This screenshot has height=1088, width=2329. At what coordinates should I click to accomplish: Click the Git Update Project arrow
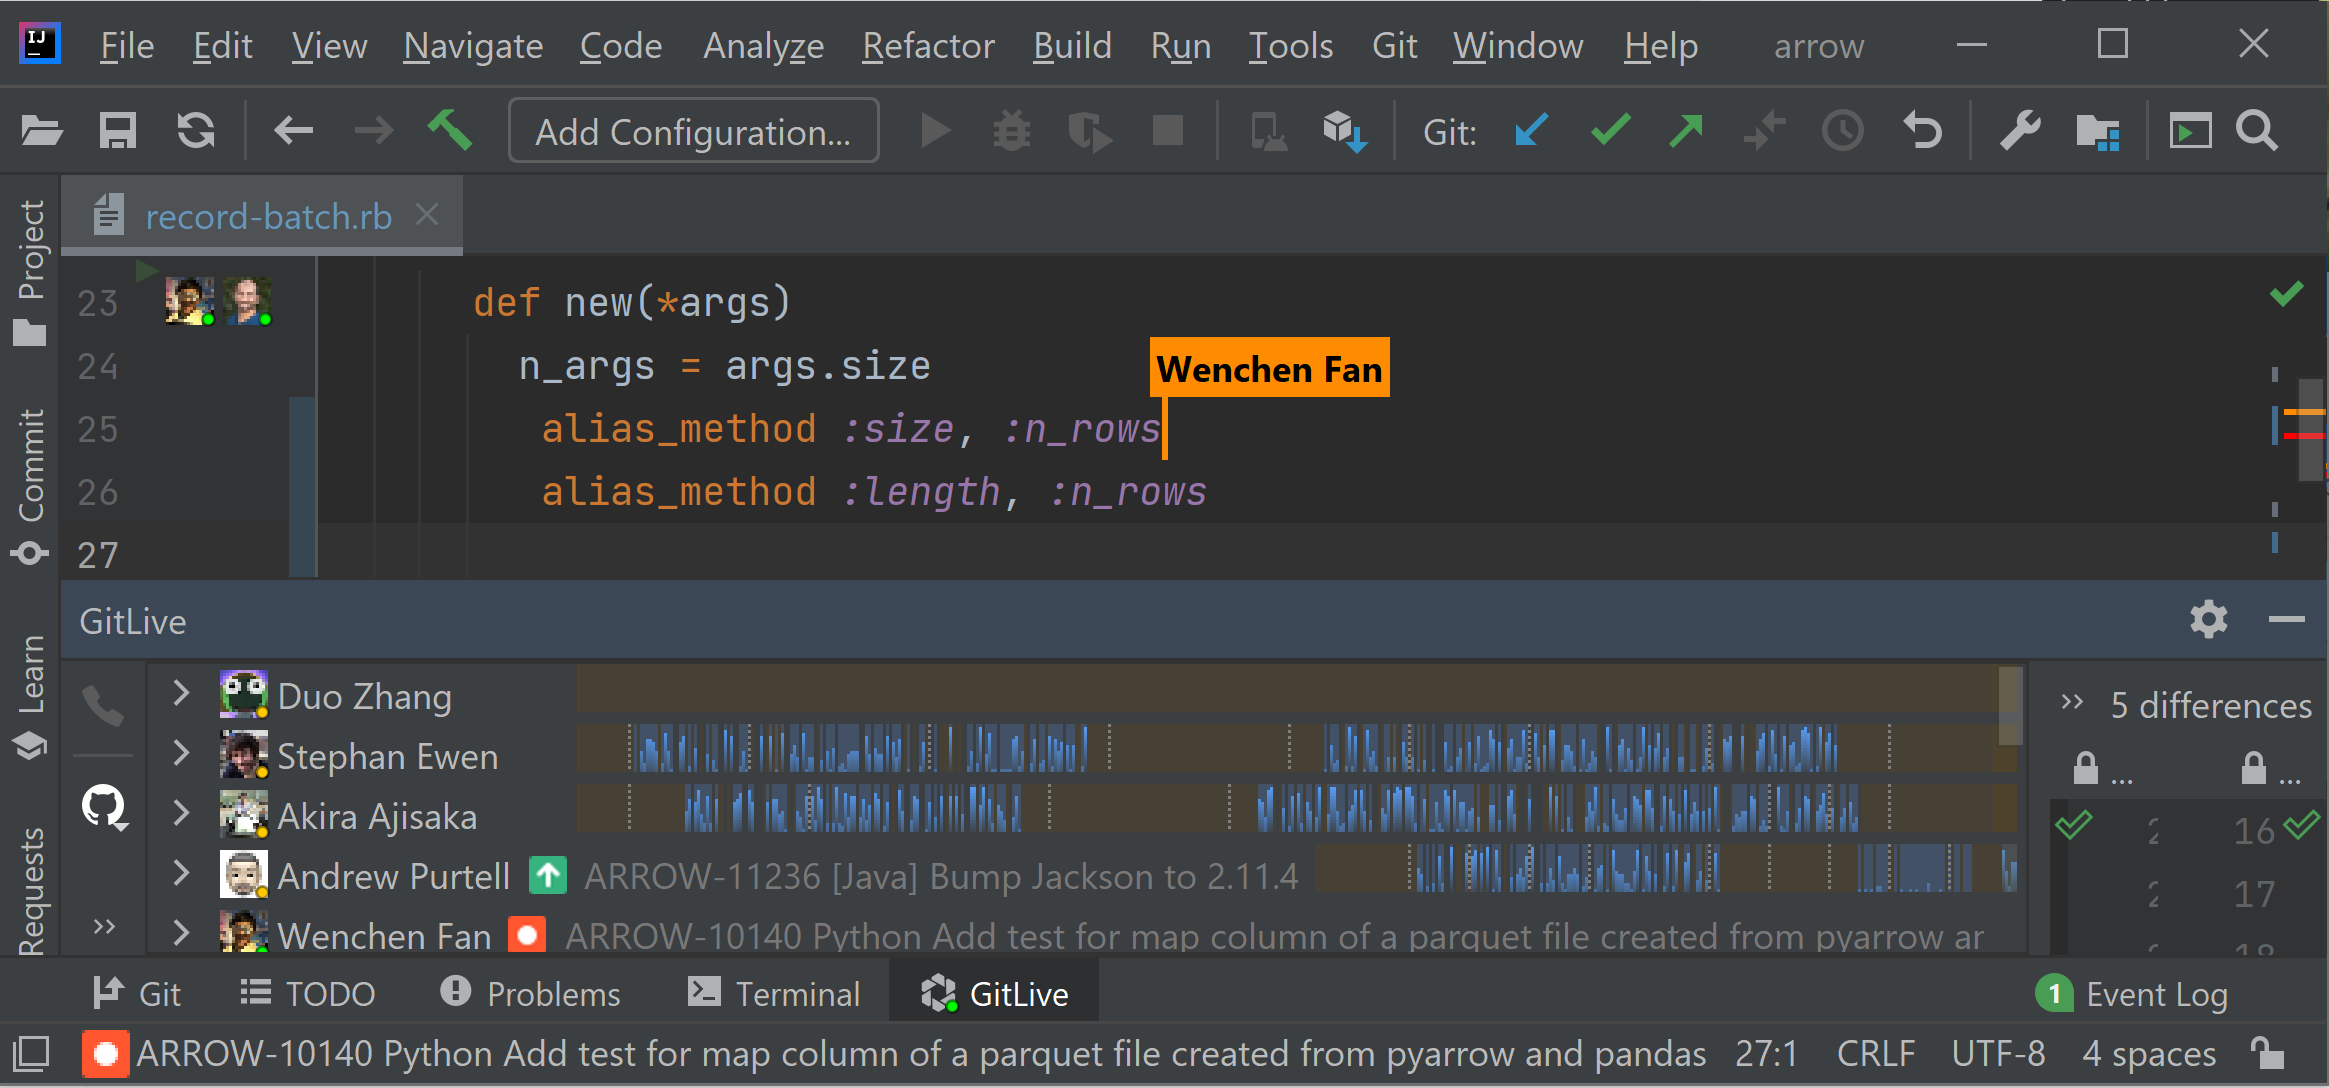pyautogui.click(x=1531, y=131)
